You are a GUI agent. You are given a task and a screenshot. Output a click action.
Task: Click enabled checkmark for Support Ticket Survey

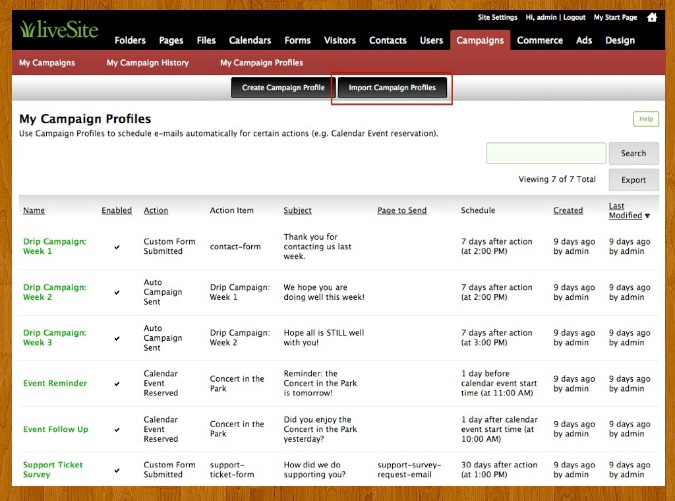(x=117, y=470)
